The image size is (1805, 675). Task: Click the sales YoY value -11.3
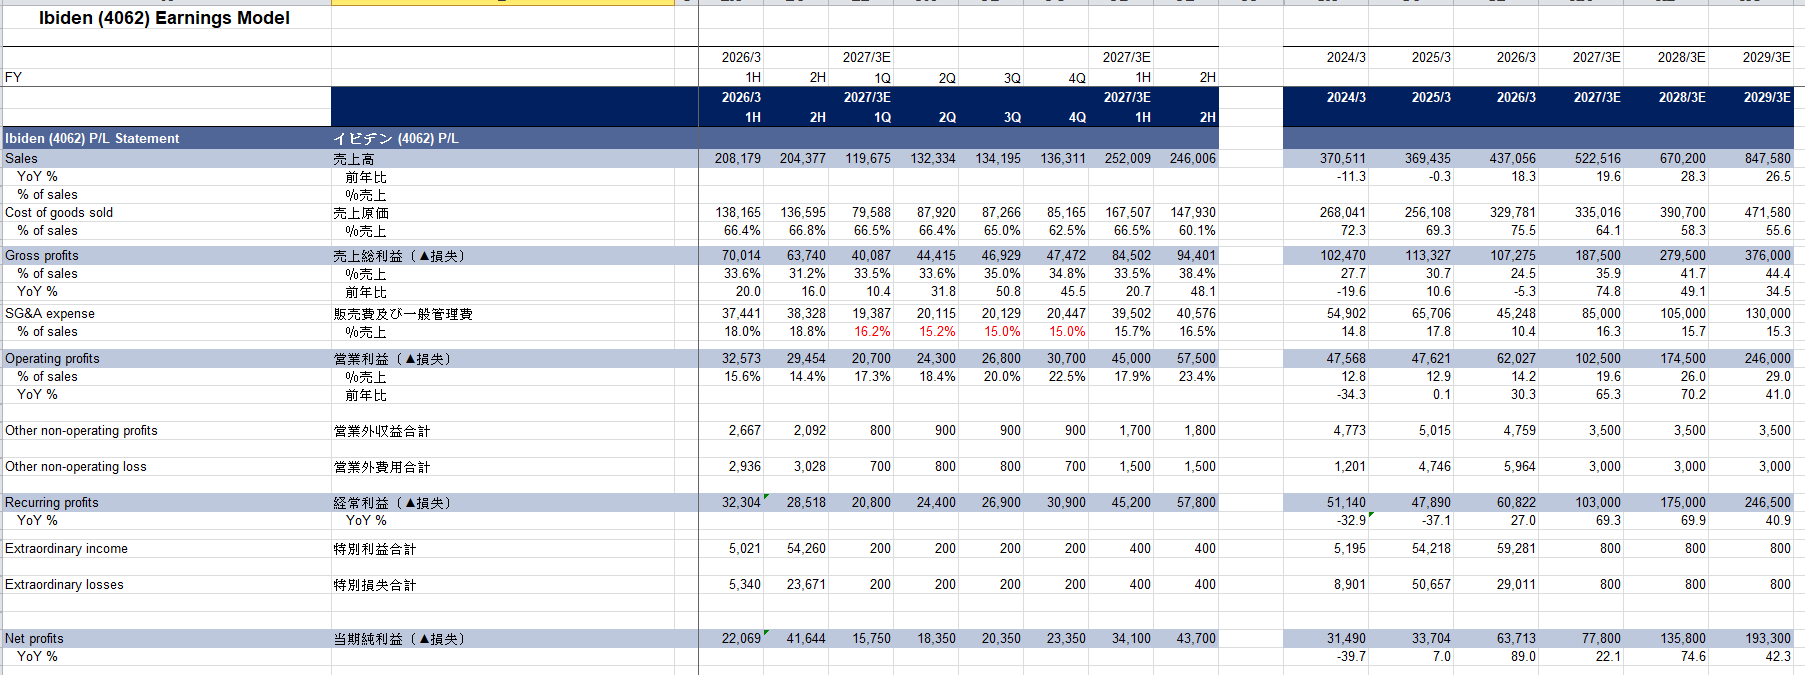coord(1351,176)
